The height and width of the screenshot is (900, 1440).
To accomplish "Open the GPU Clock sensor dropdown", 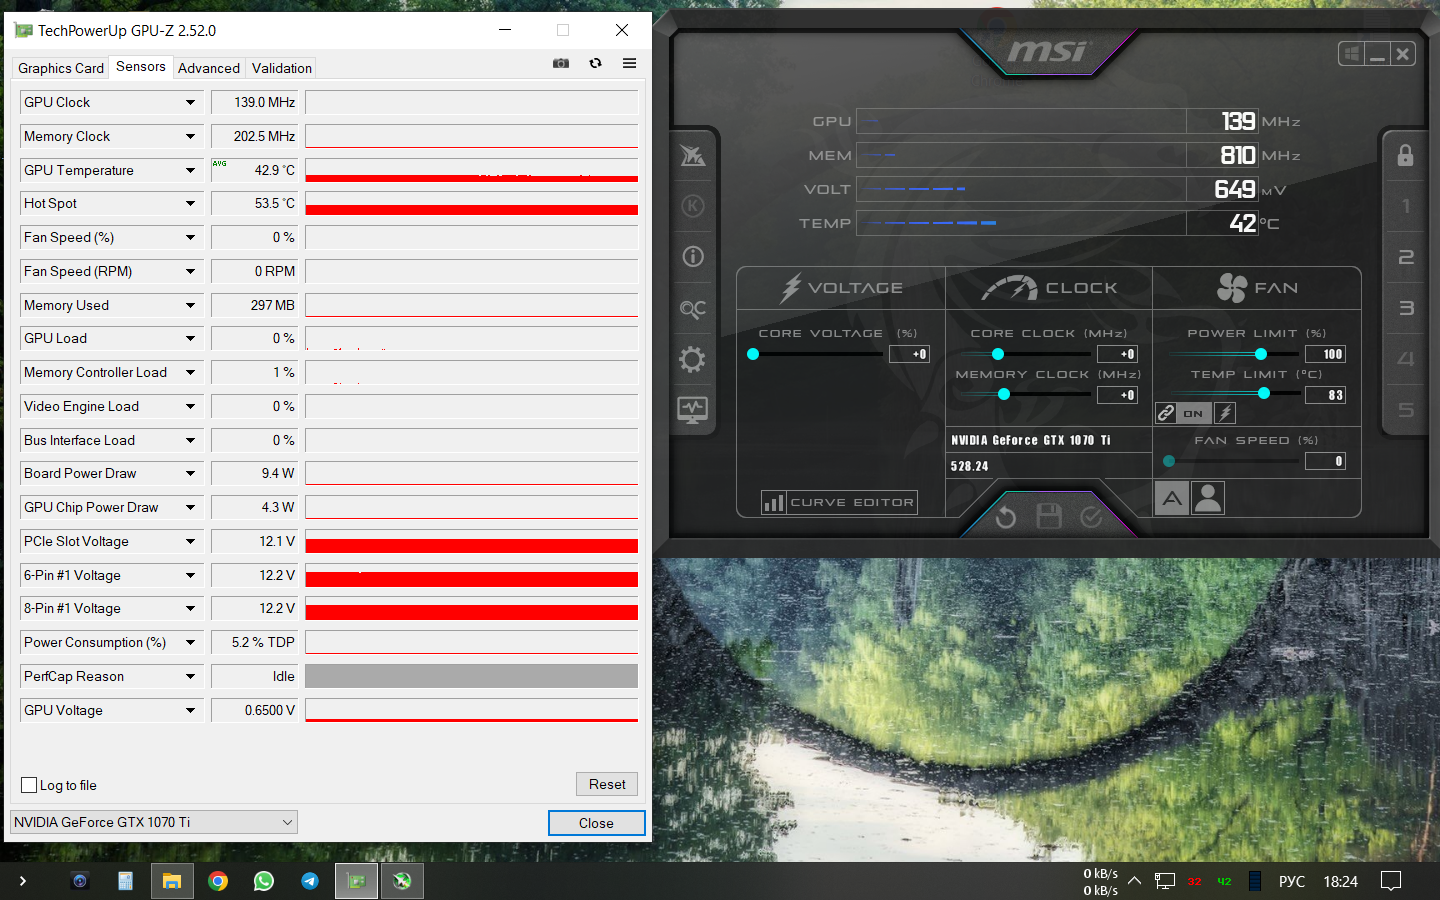I will (x=190, y=102).
